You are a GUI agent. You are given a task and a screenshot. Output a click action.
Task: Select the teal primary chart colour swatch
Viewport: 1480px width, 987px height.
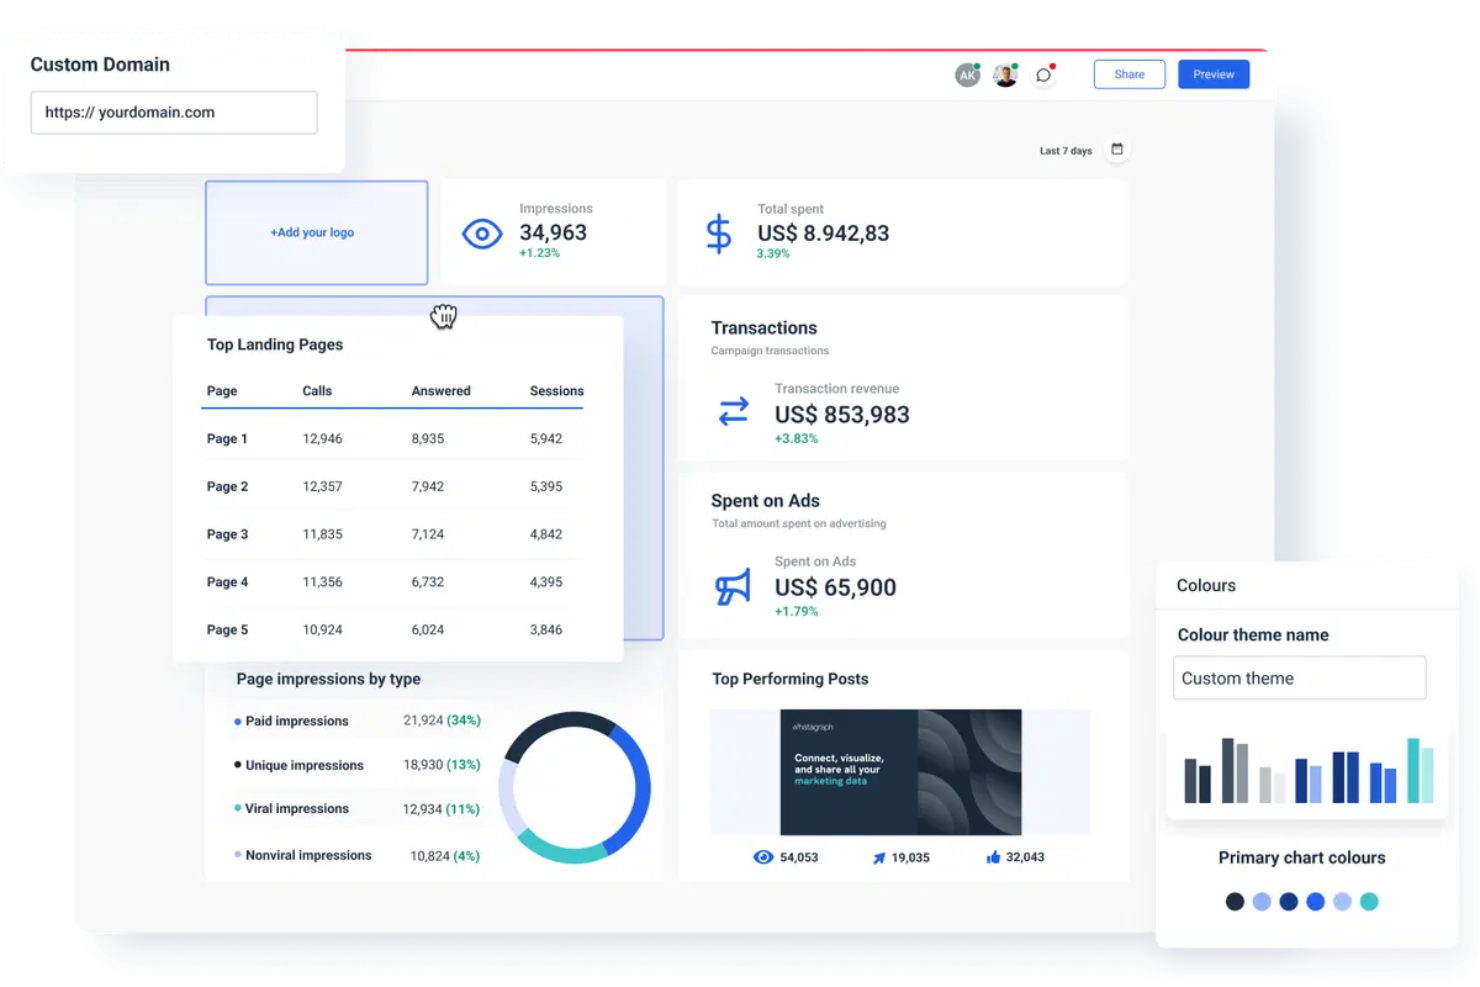click(1370, 901)
